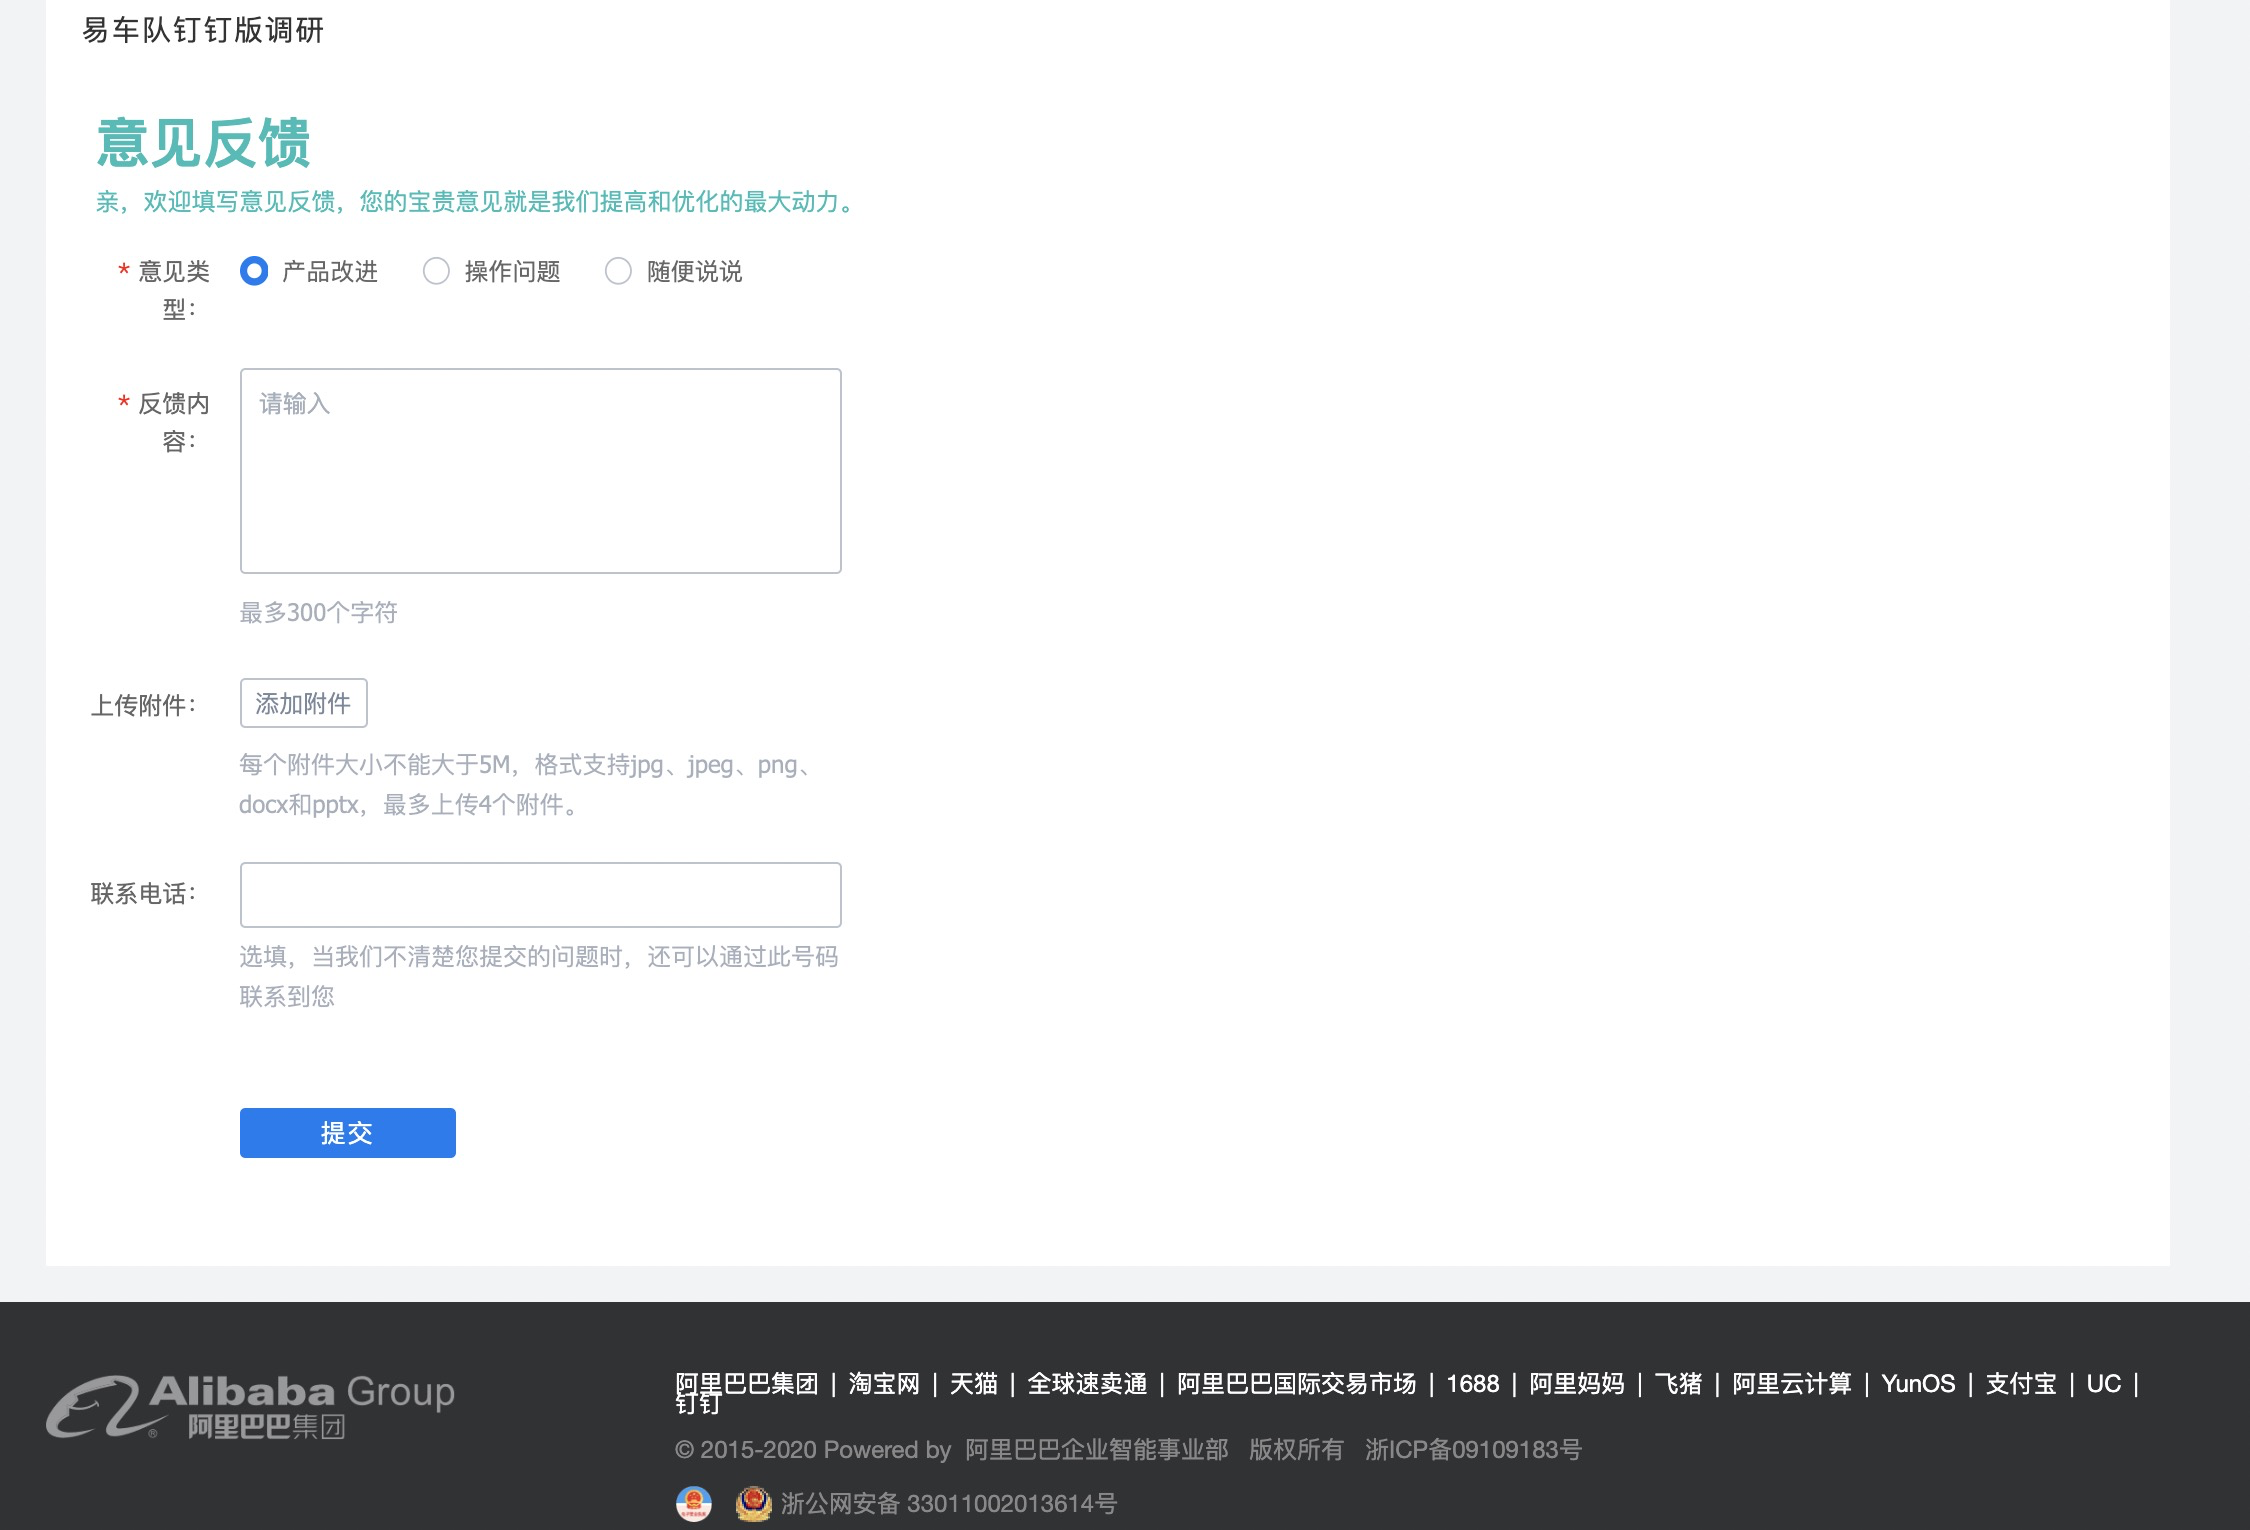Focus the 联系电话 input field
Viewport: 2250px width, 1530px height.
540,895
